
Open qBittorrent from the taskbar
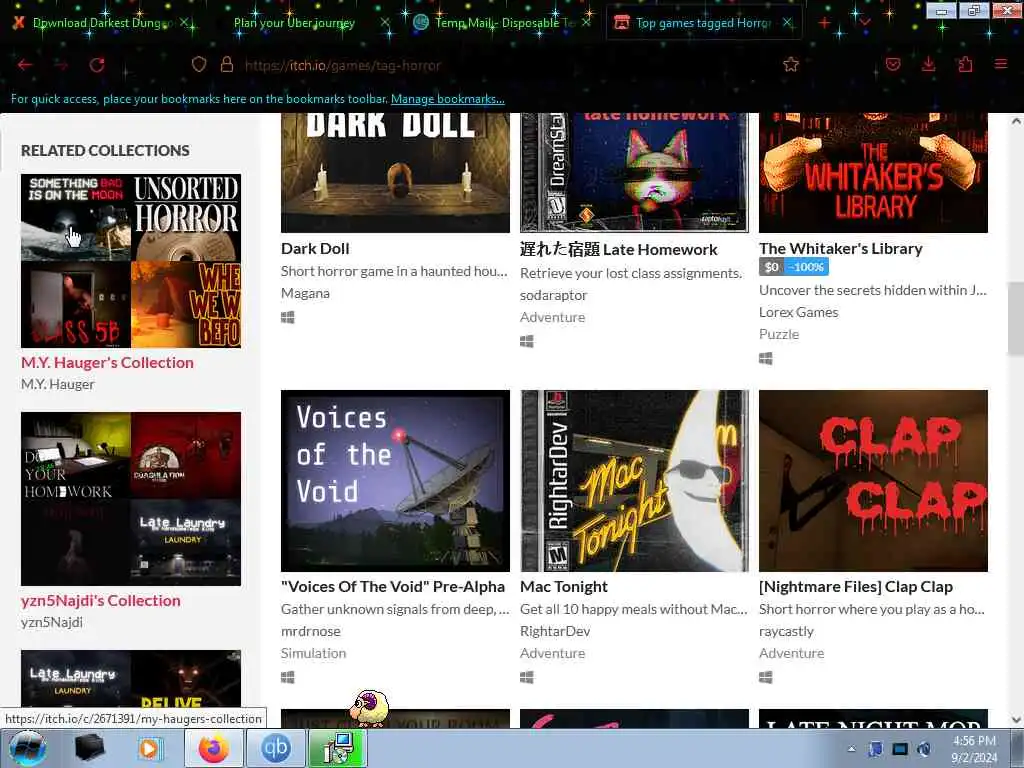tap(276, 748)
